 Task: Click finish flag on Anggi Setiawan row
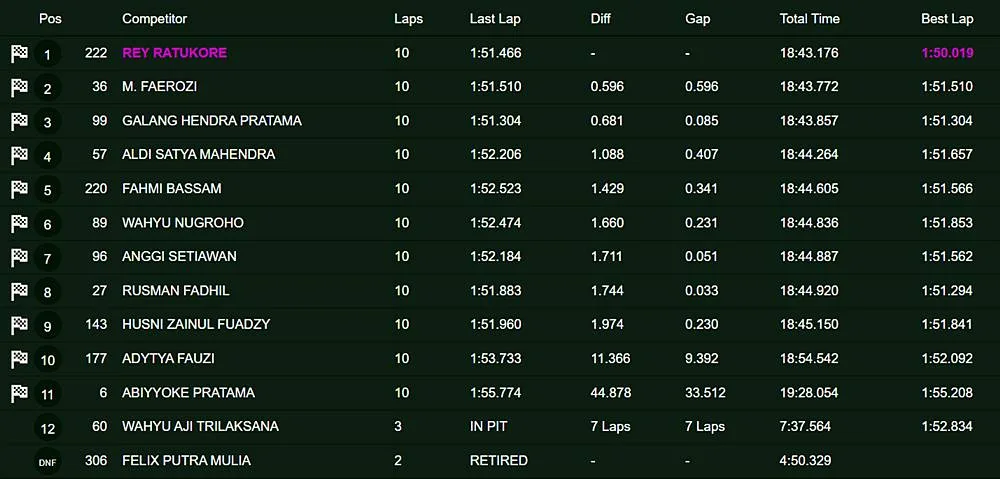point(19,258)
